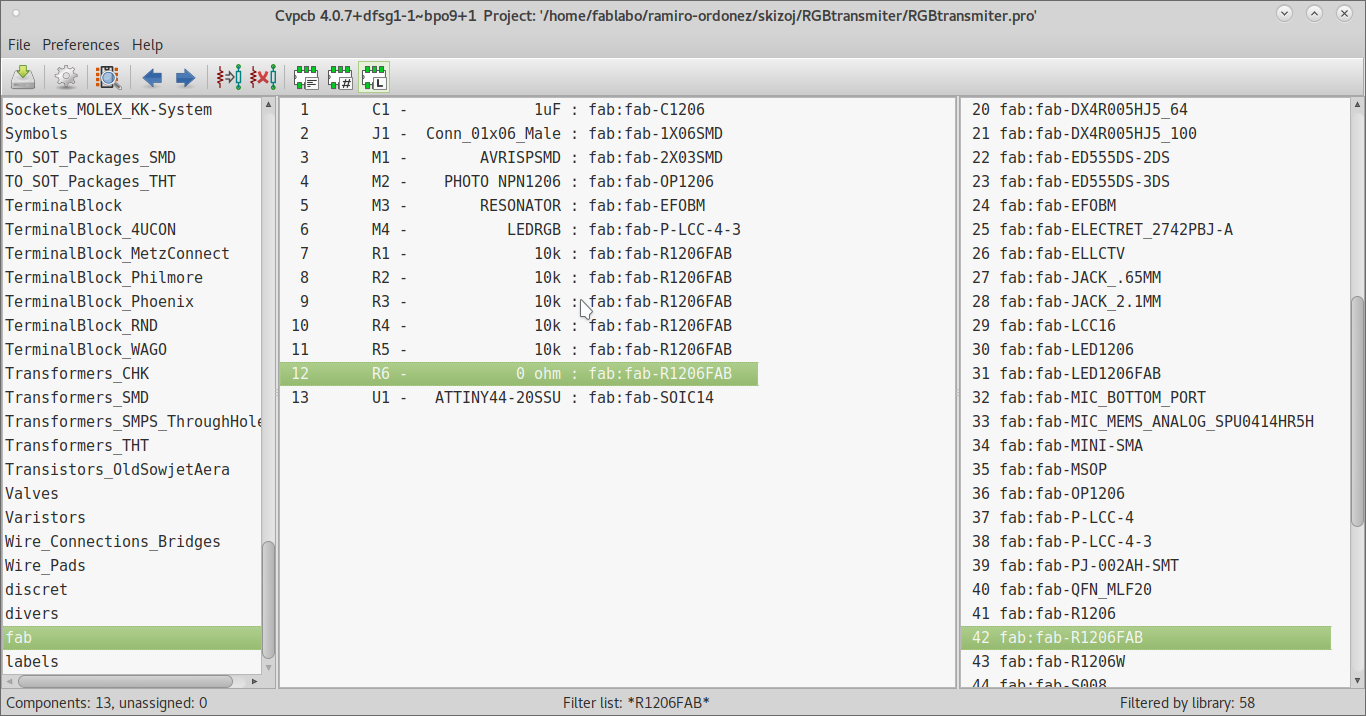1366x716 pixels.
Task: Choose footprint fab-QFN_MLF20
Action: point(1146,589)
